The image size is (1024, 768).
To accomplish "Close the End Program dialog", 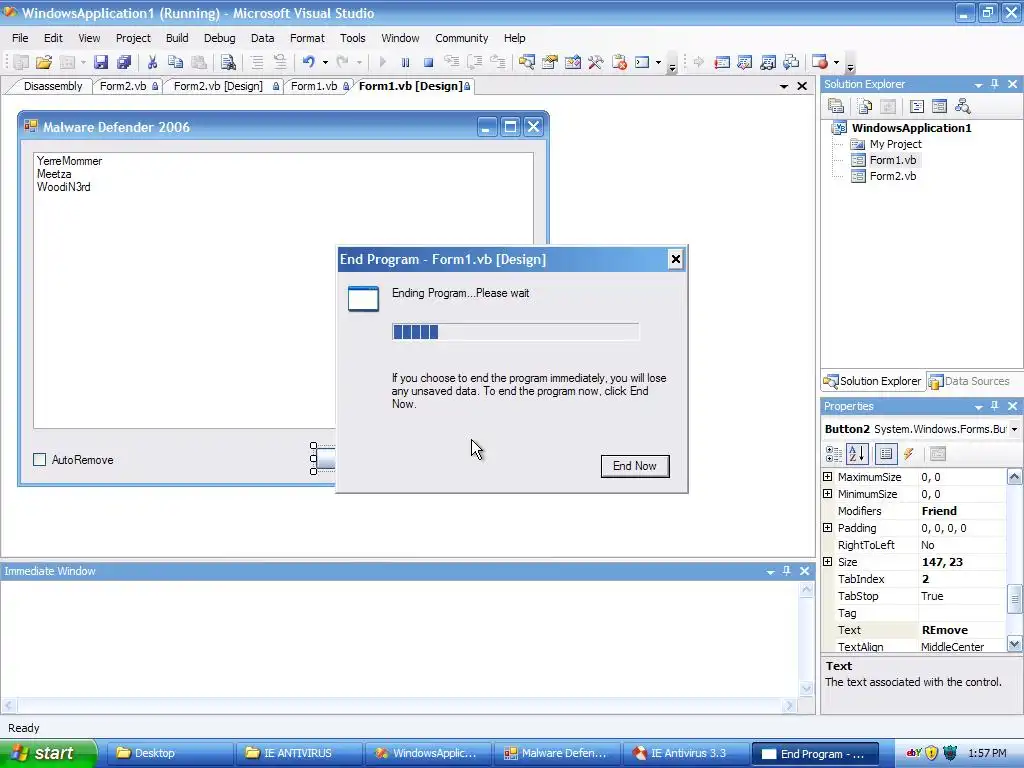I will point(675,259).
